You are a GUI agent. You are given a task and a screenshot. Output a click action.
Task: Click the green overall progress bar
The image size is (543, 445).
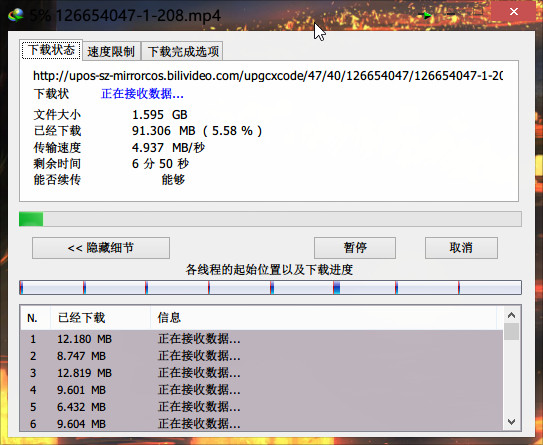pos(270,219)
